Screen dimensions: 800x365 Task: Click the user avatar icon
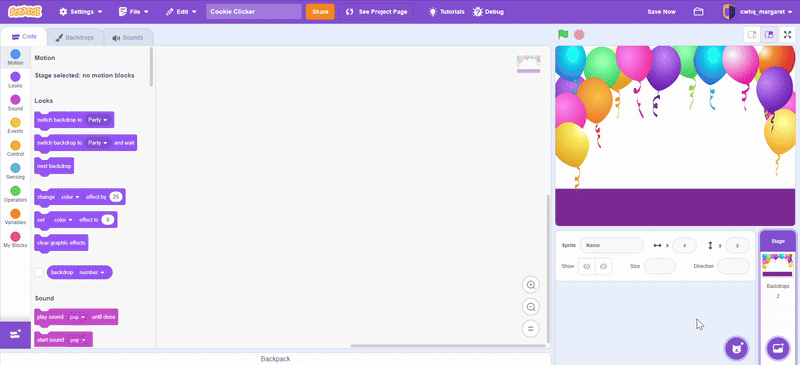click(x=730, y=11)
